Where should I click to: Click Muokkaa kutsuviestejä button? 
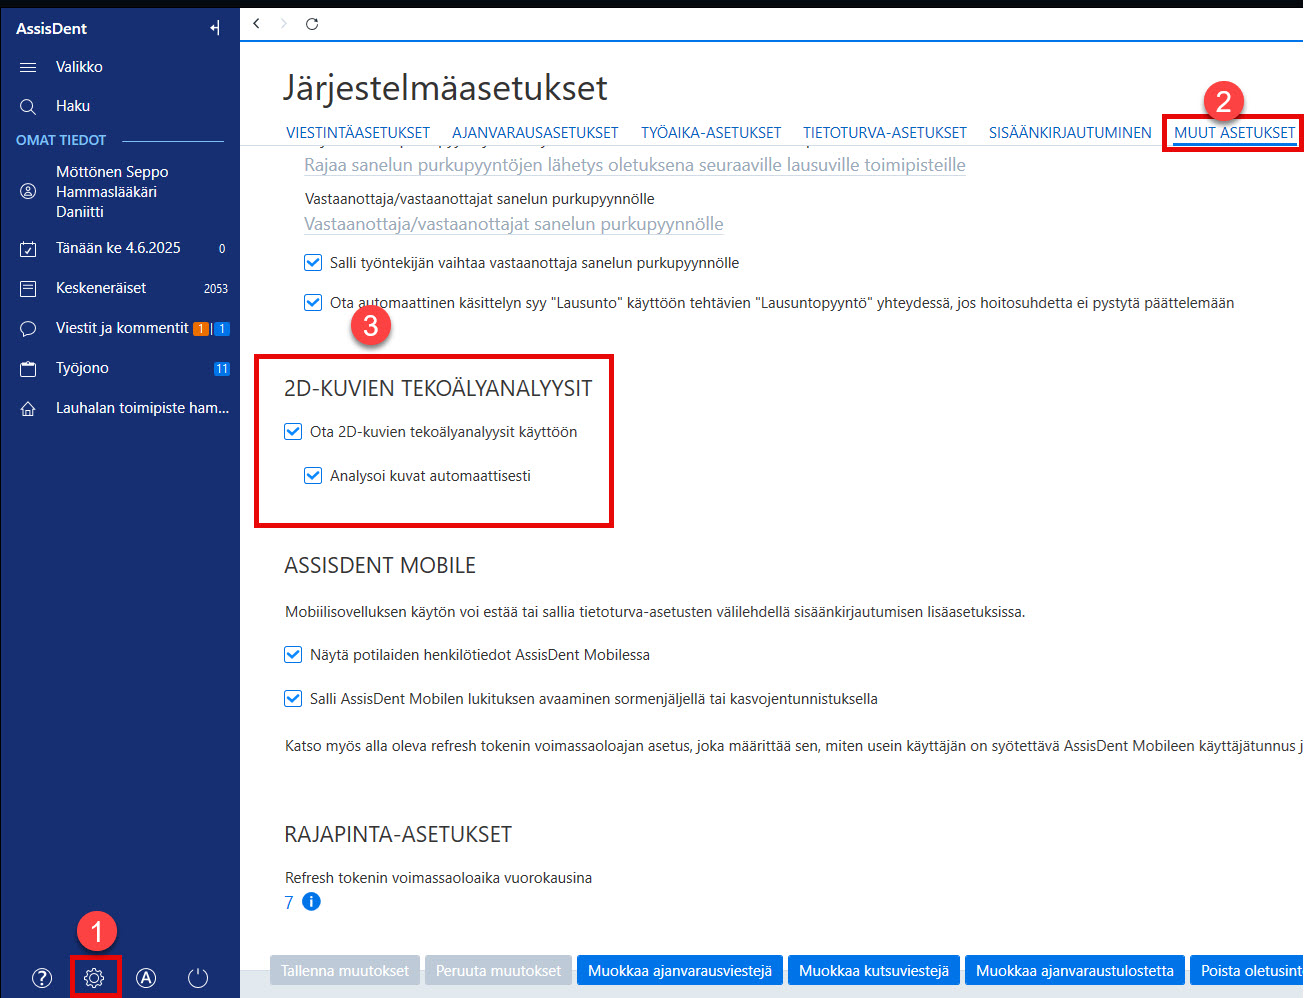[874, 971]
